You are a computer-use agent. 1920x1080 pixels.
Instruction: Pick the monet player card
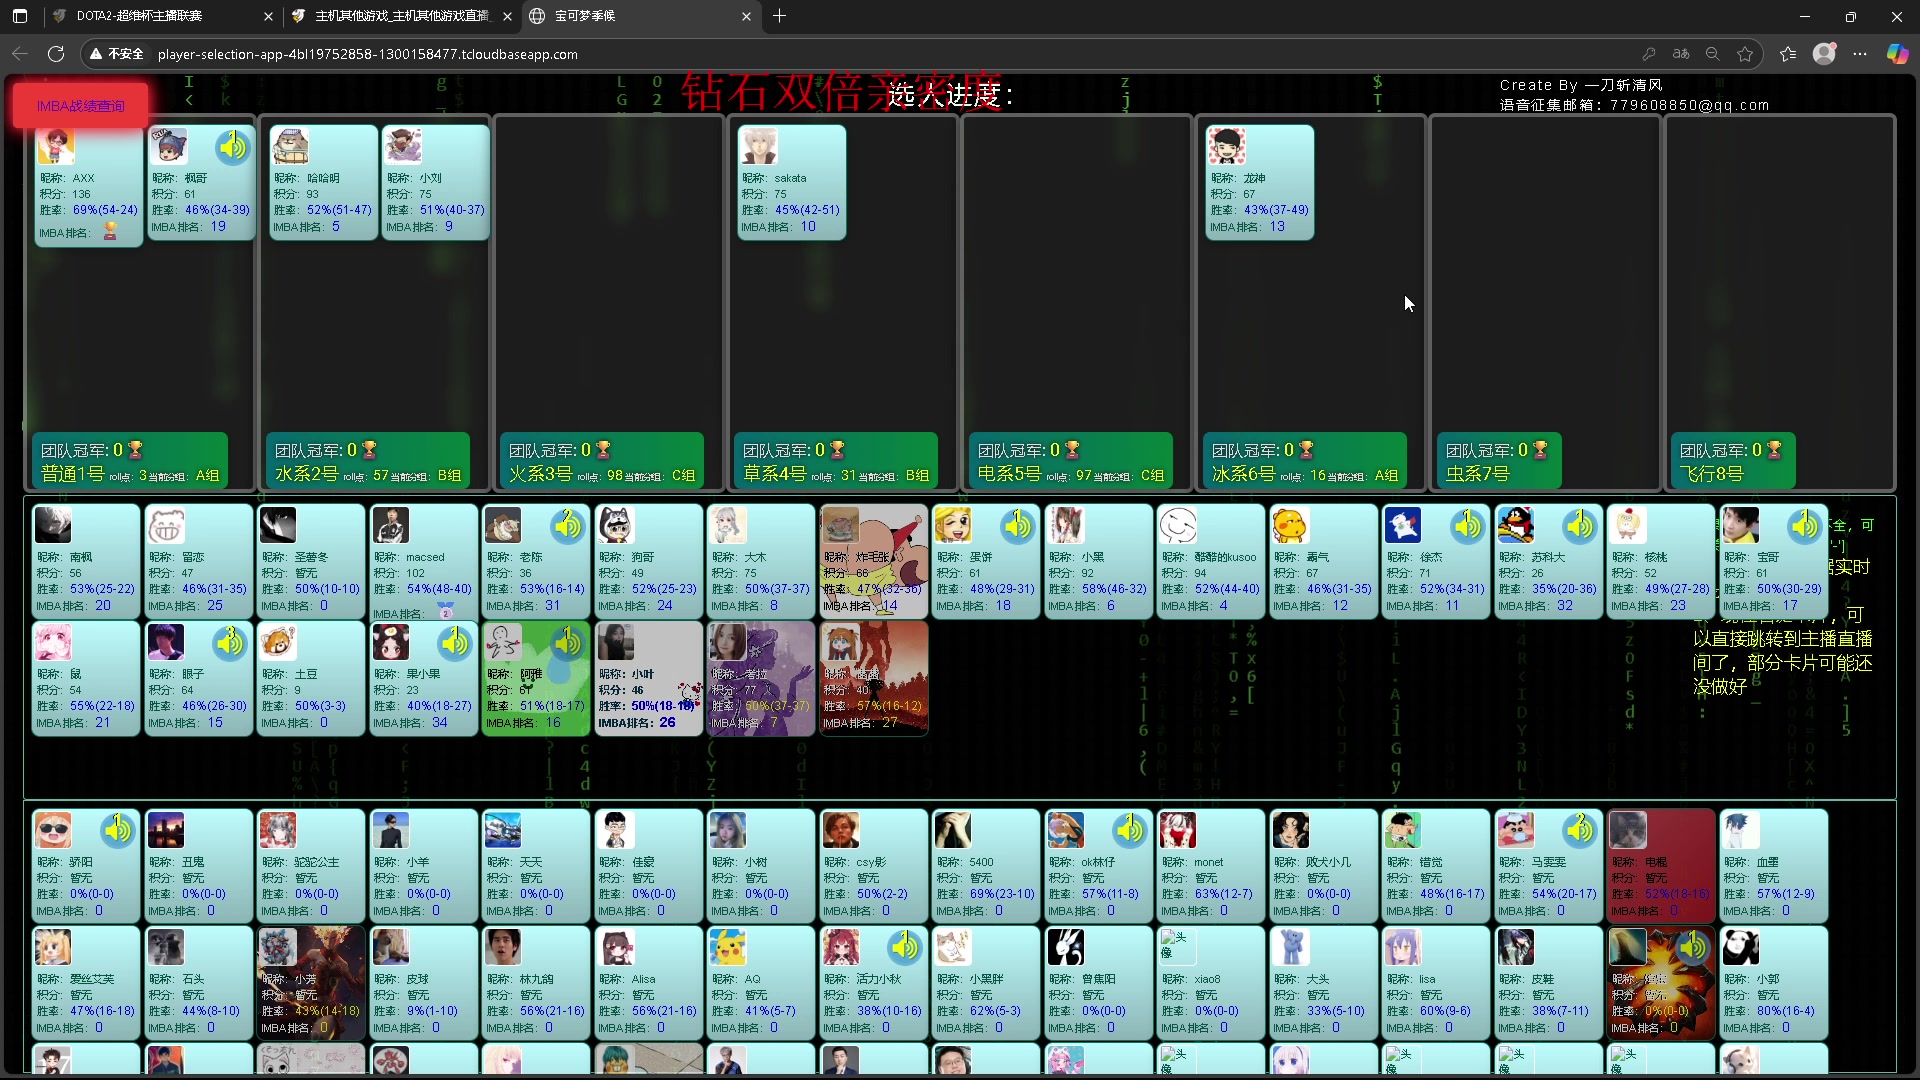pyautogui.click(x=1211, y=866)
